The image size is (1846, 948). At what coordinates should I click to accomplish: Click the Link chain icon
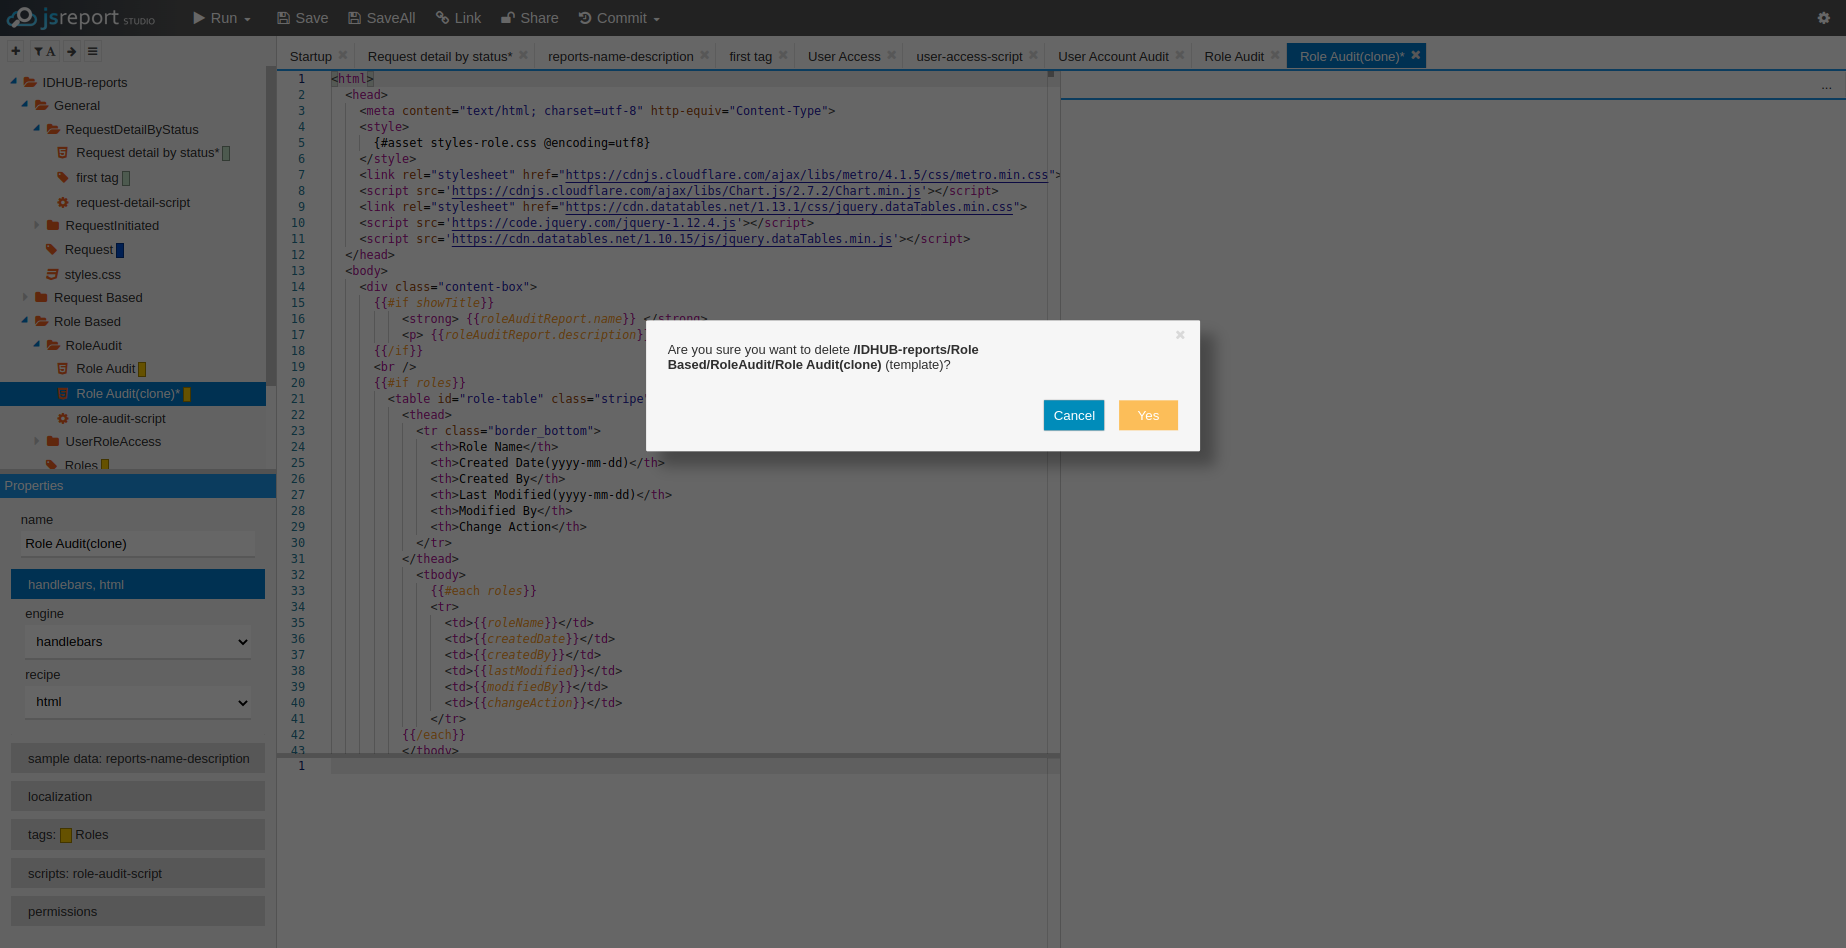pos(442,18)
